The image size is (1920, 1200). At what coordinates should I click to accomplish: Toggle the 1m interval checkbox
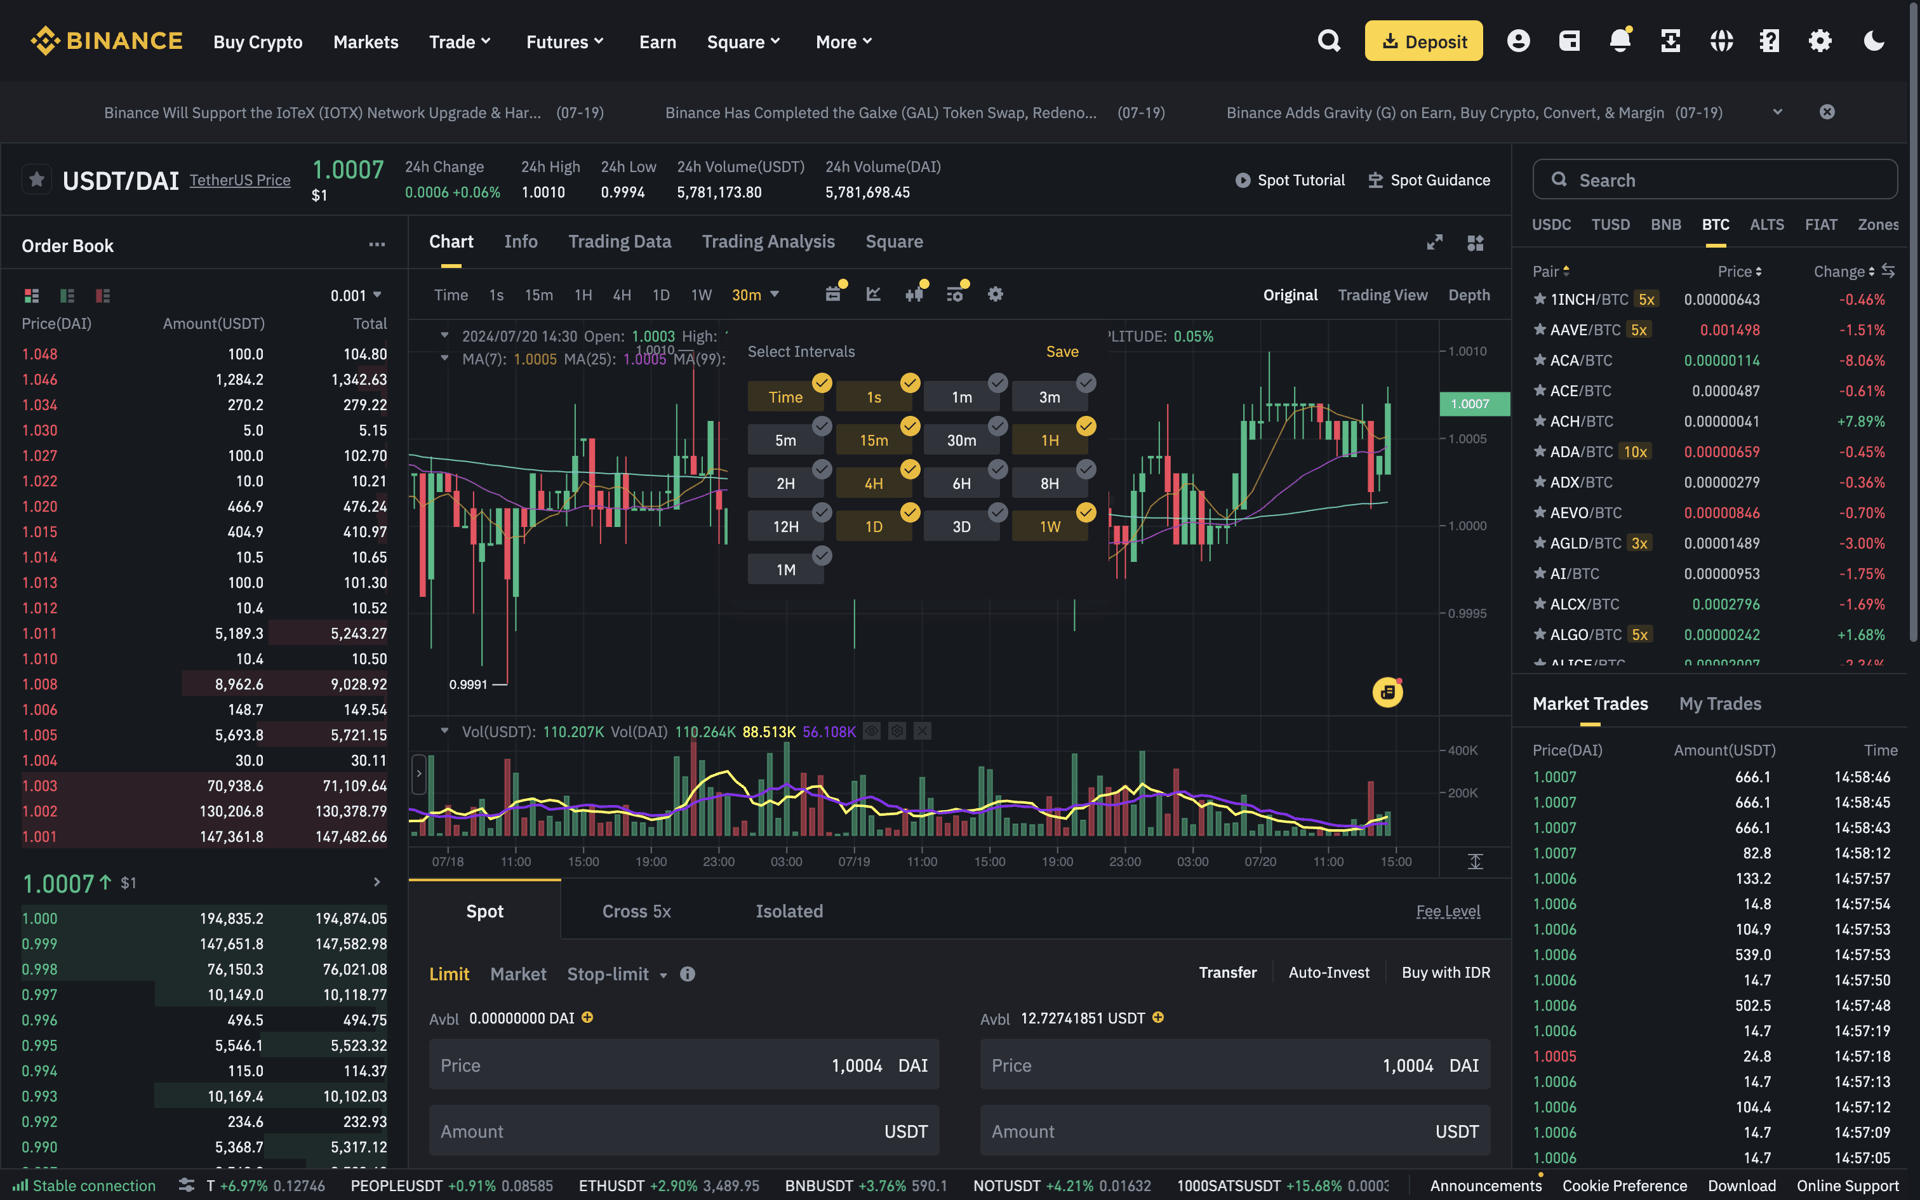[998, 383]
